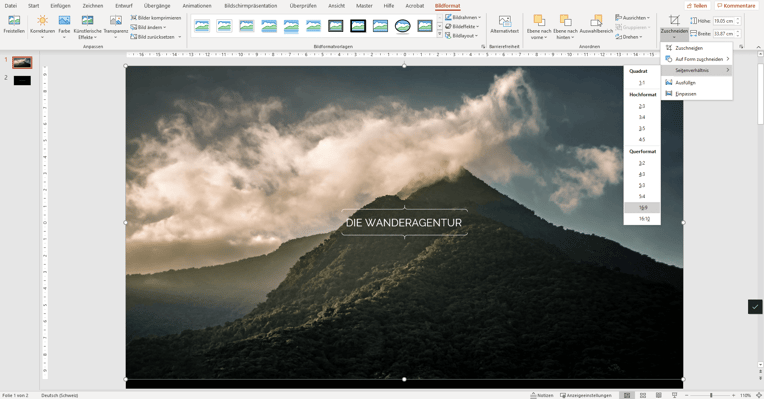Image resolution: width=764 pixels, height=399 pixels.
Task: Open the Drehen dropdown
Action: [629, 37]
